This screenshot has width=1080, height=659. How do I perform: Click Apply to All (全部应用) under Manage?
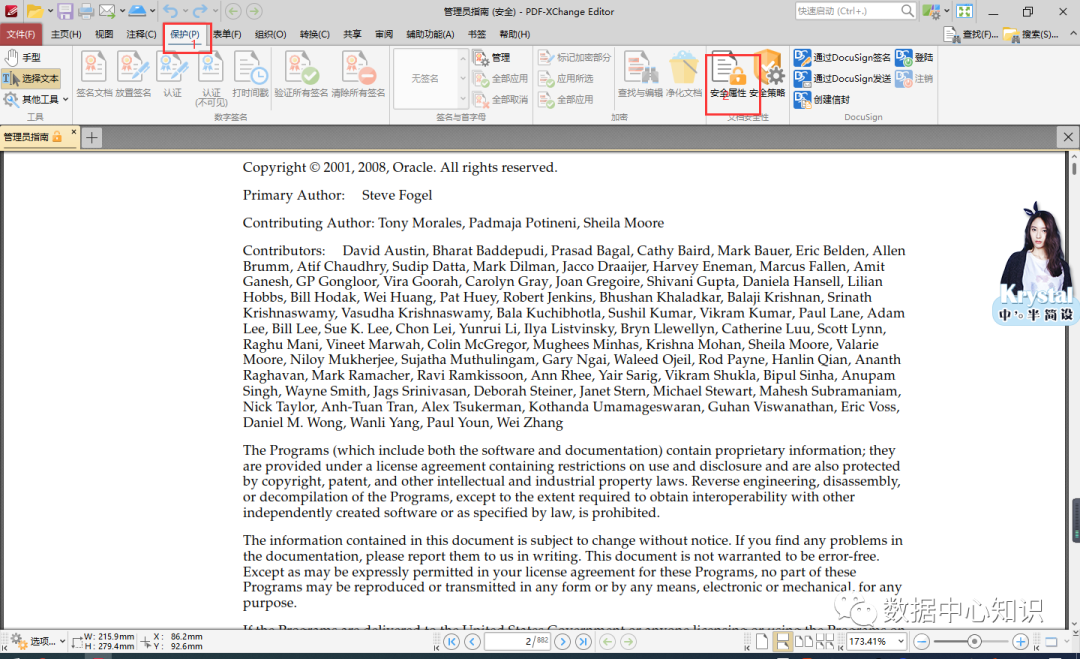point(501,79)
